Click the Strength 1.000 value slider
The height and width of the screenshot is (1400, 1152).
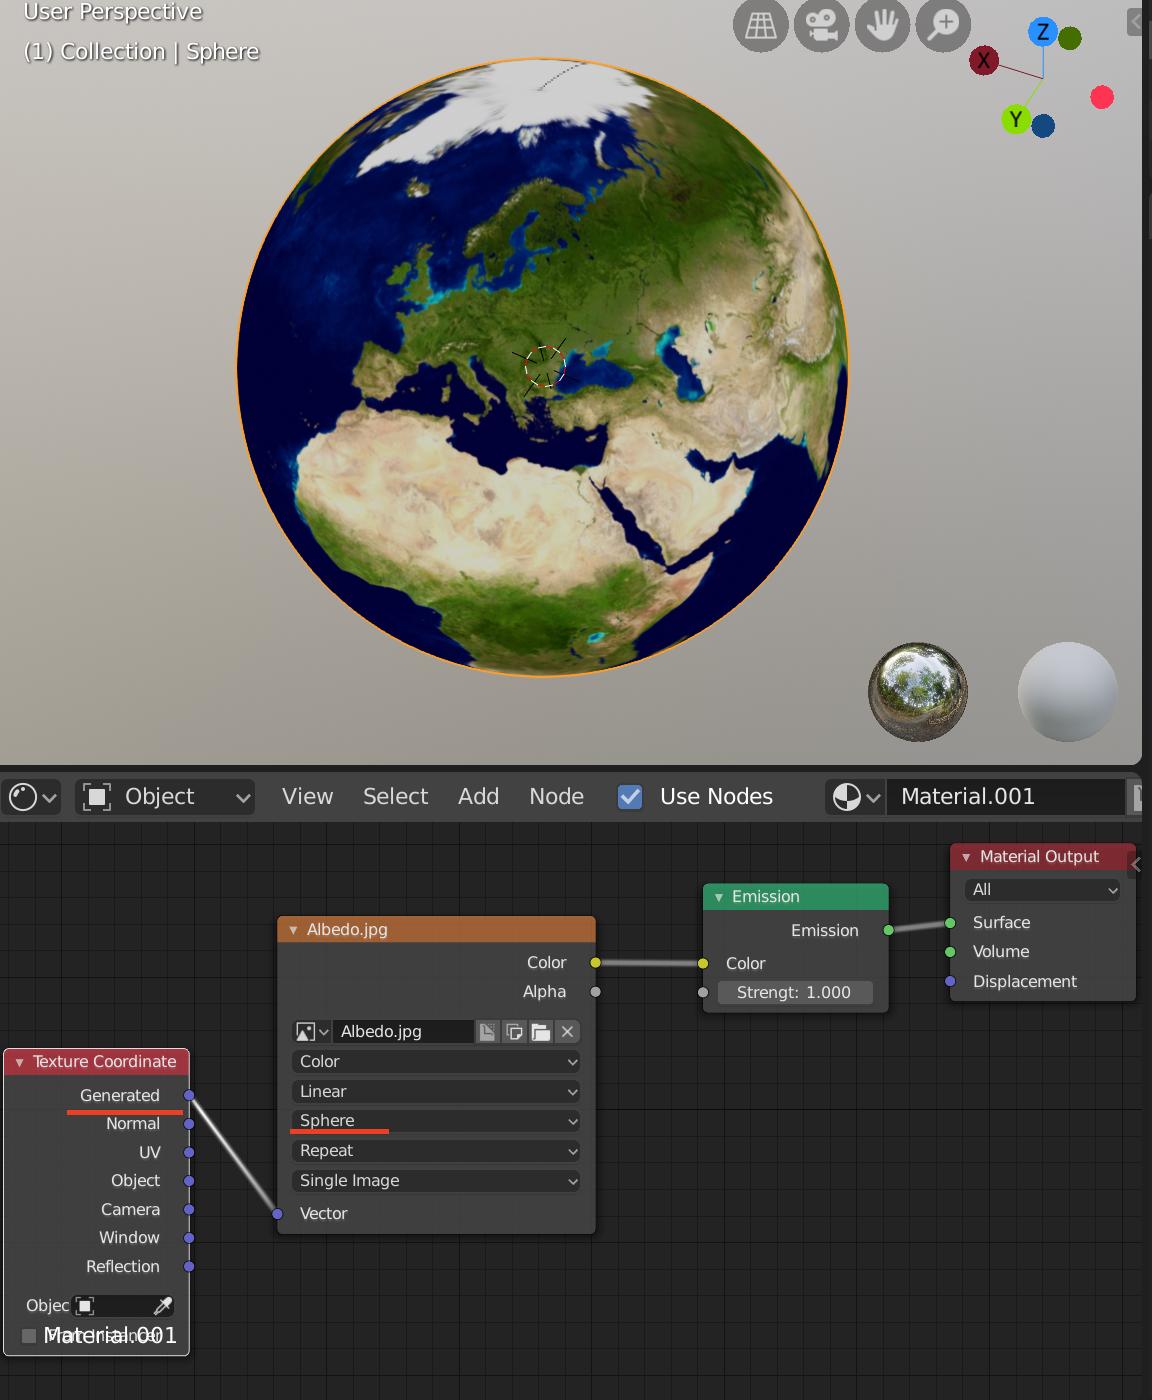coord(795,992)
